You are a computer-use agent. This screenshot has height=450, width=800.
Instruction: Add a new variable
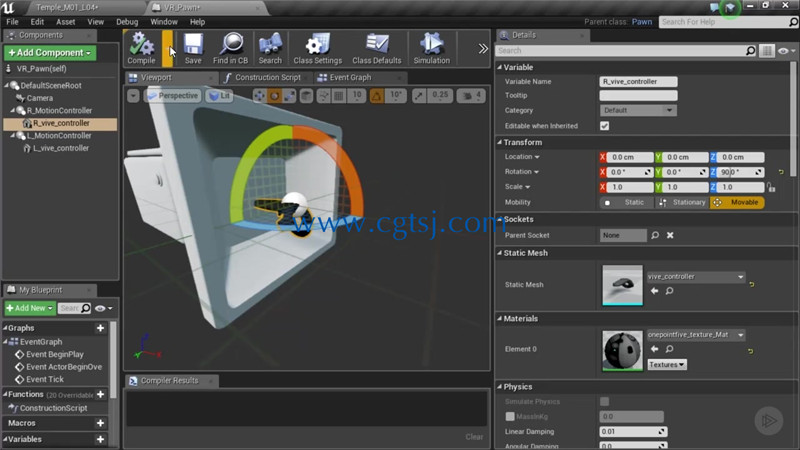101,439
